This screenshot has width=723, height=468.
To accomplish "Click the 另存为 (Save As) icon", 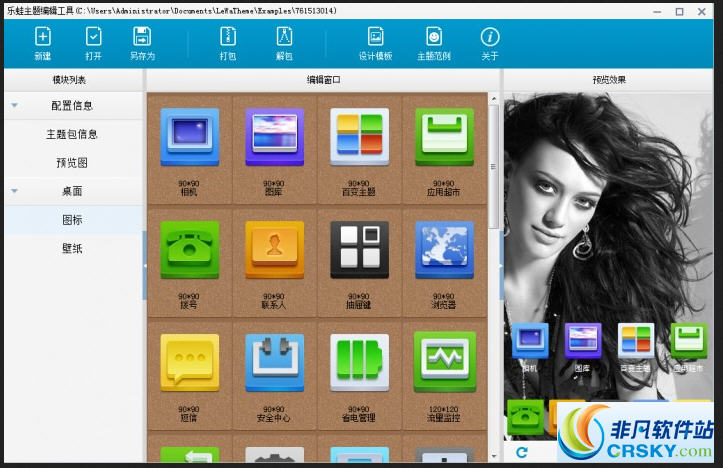I will tap(142, 43).
